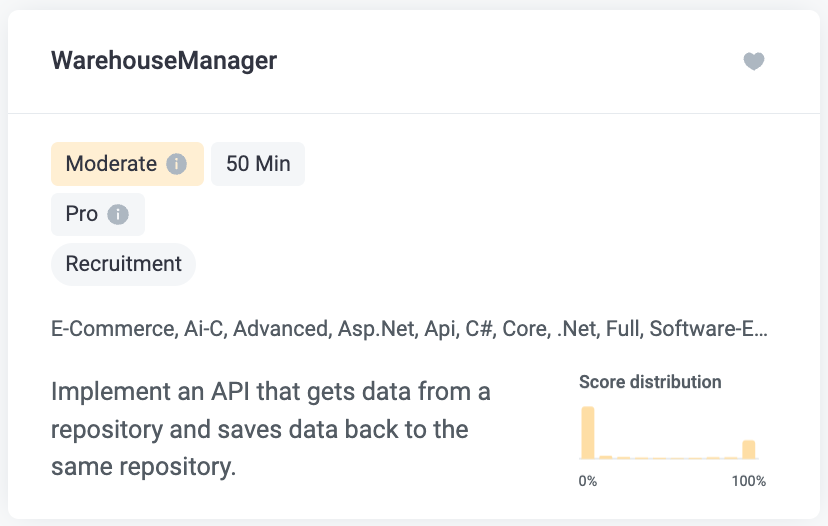This screenshot has height=526, width=828.
Task: Click the 50 Min duration badge
Action: pyautogui.click(x=258, y=164)
